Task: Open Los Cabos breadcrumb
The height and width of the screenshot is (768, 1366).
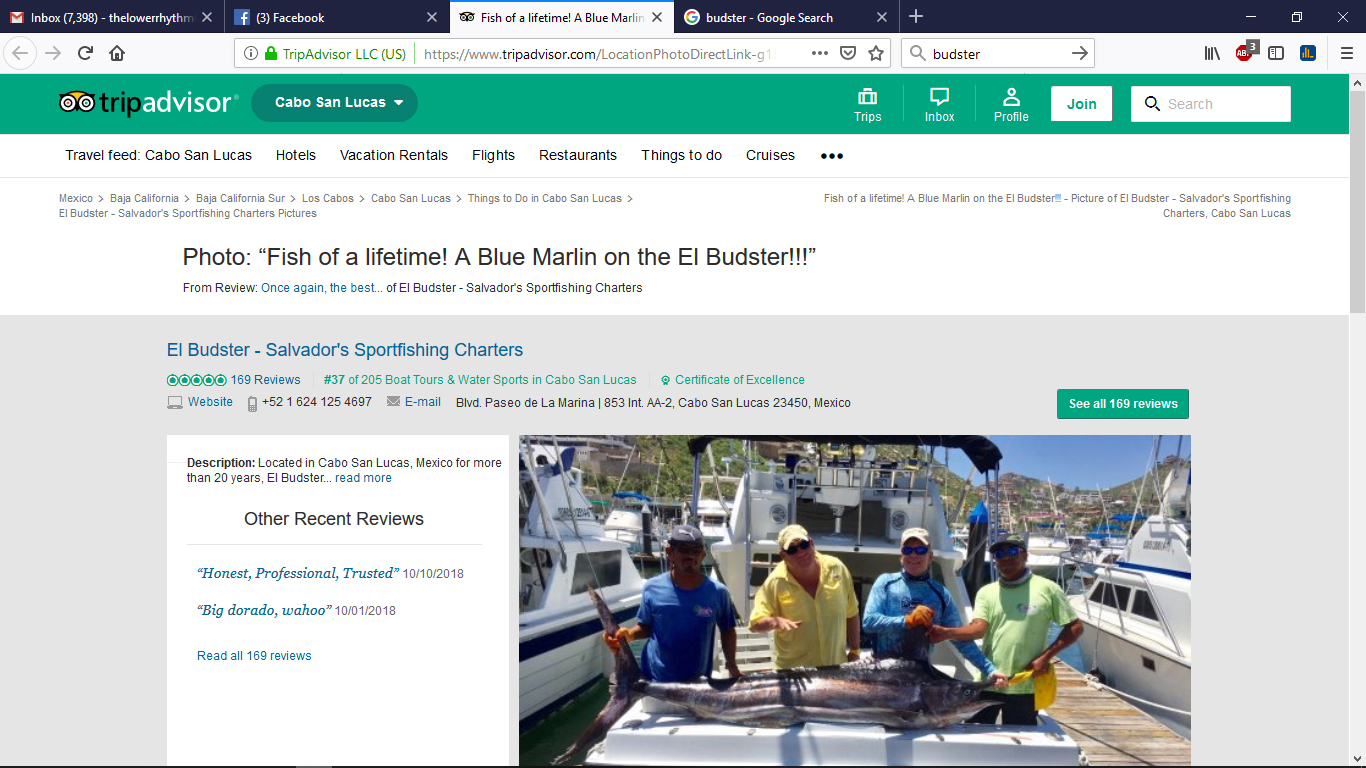Action: point(328,198)
